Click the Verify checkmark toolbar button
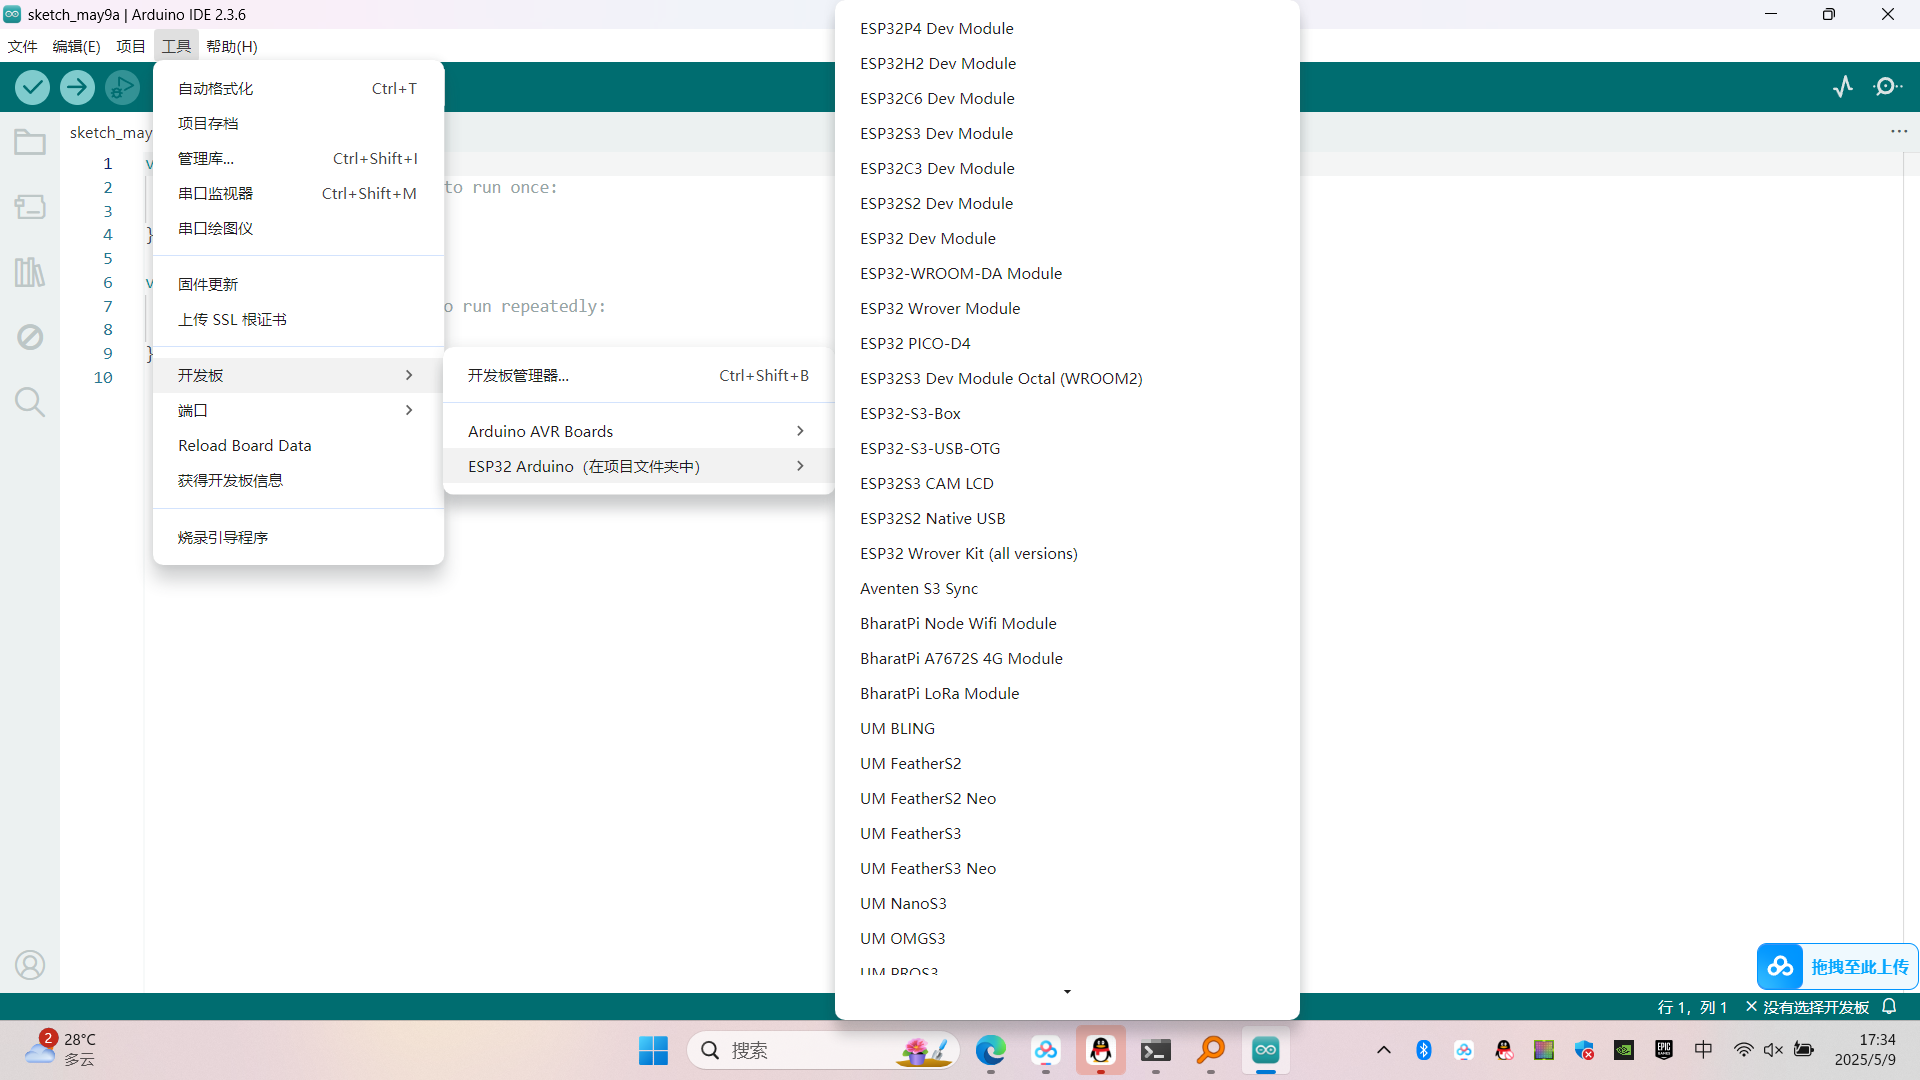Screen dimensions: 1920x1080 tap(33, 88)
